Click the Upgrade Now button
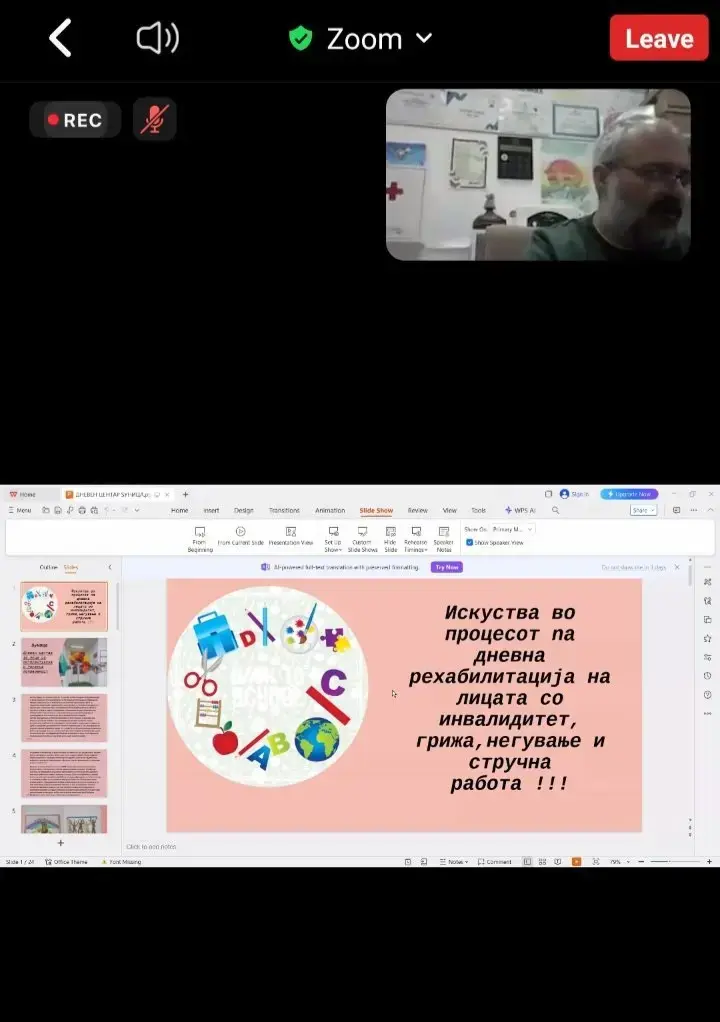Image resolution: width=720 pixels, height=1022 pixels. (x=629, y=494)
